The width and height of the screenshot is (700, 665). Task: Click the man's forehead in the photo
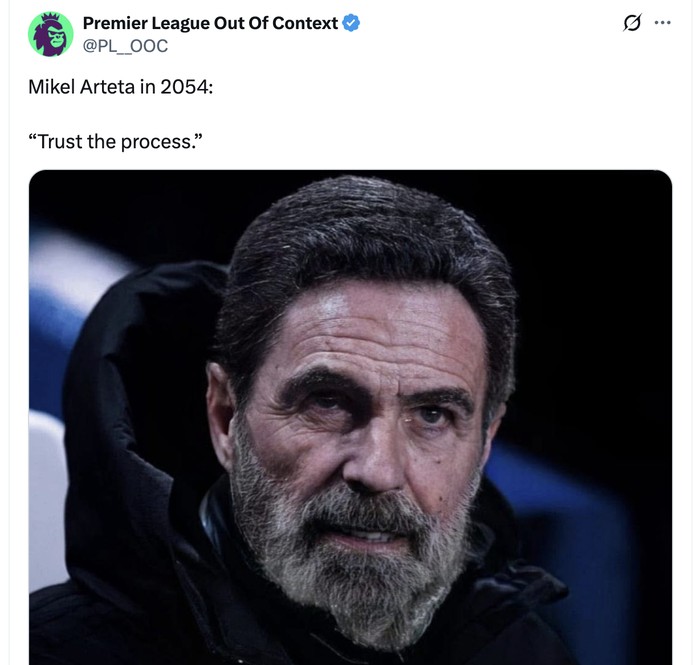tap(370, 340)
